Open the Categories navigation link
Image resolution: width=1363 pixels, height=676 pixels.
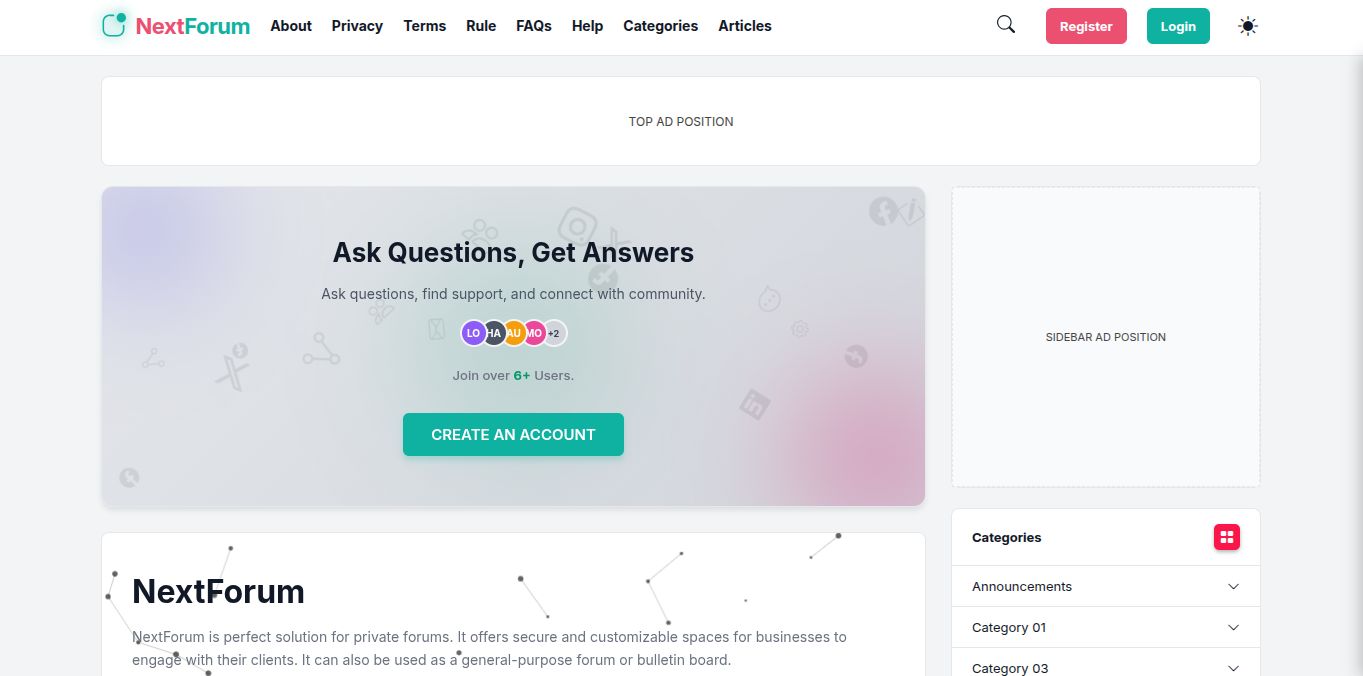(660, 26)
